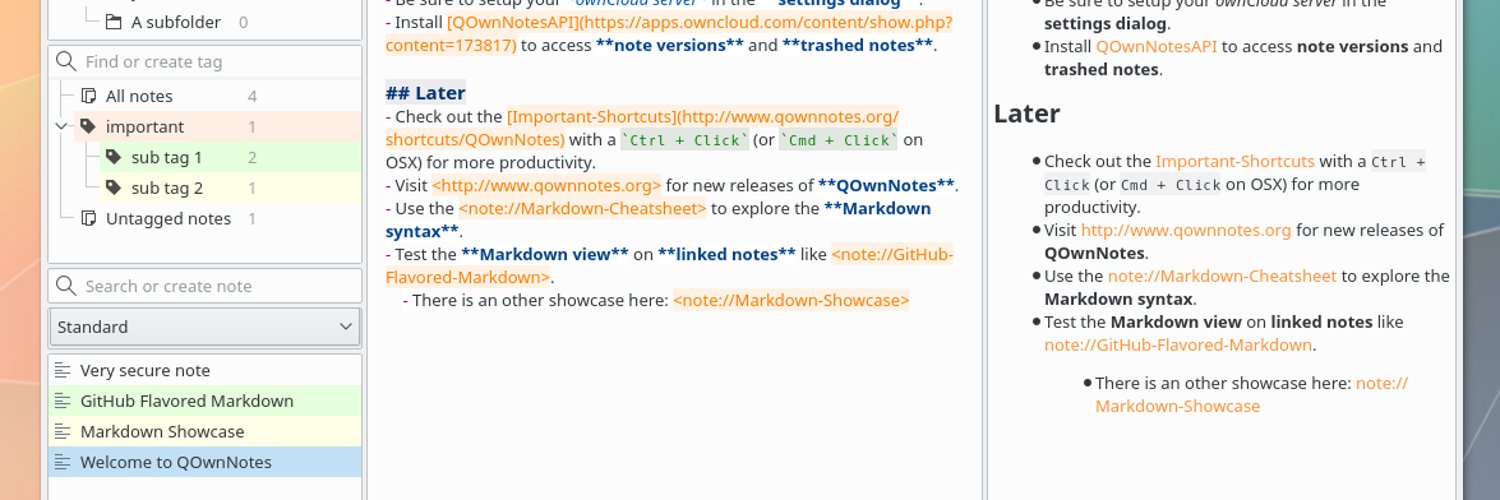Click the note icon of GitHub Flavored Markdown
This screenshot has width=1500, height=500.
coord(63,401)
